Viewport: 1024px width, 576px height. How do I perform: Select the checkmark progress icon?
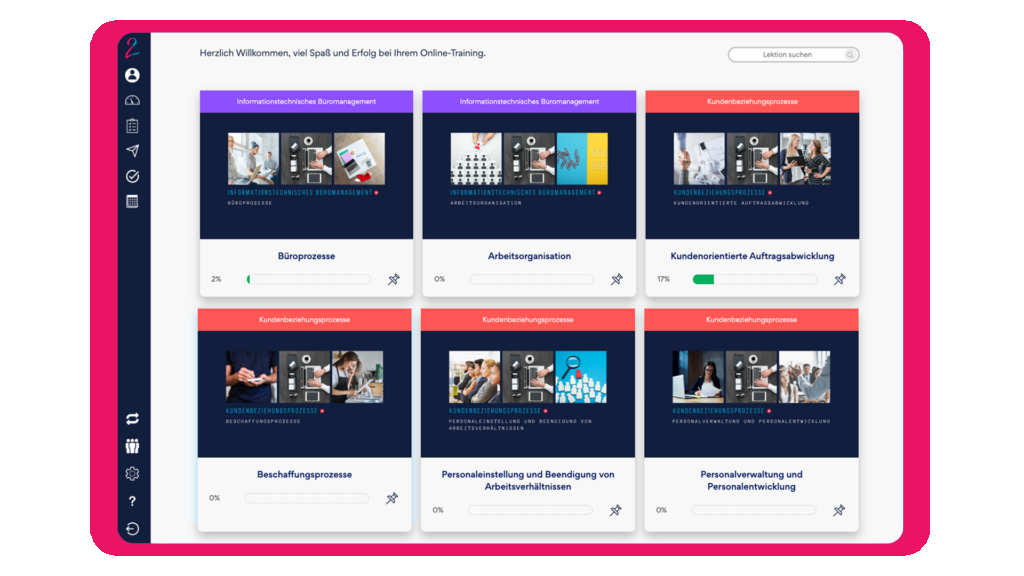(131, 175)
